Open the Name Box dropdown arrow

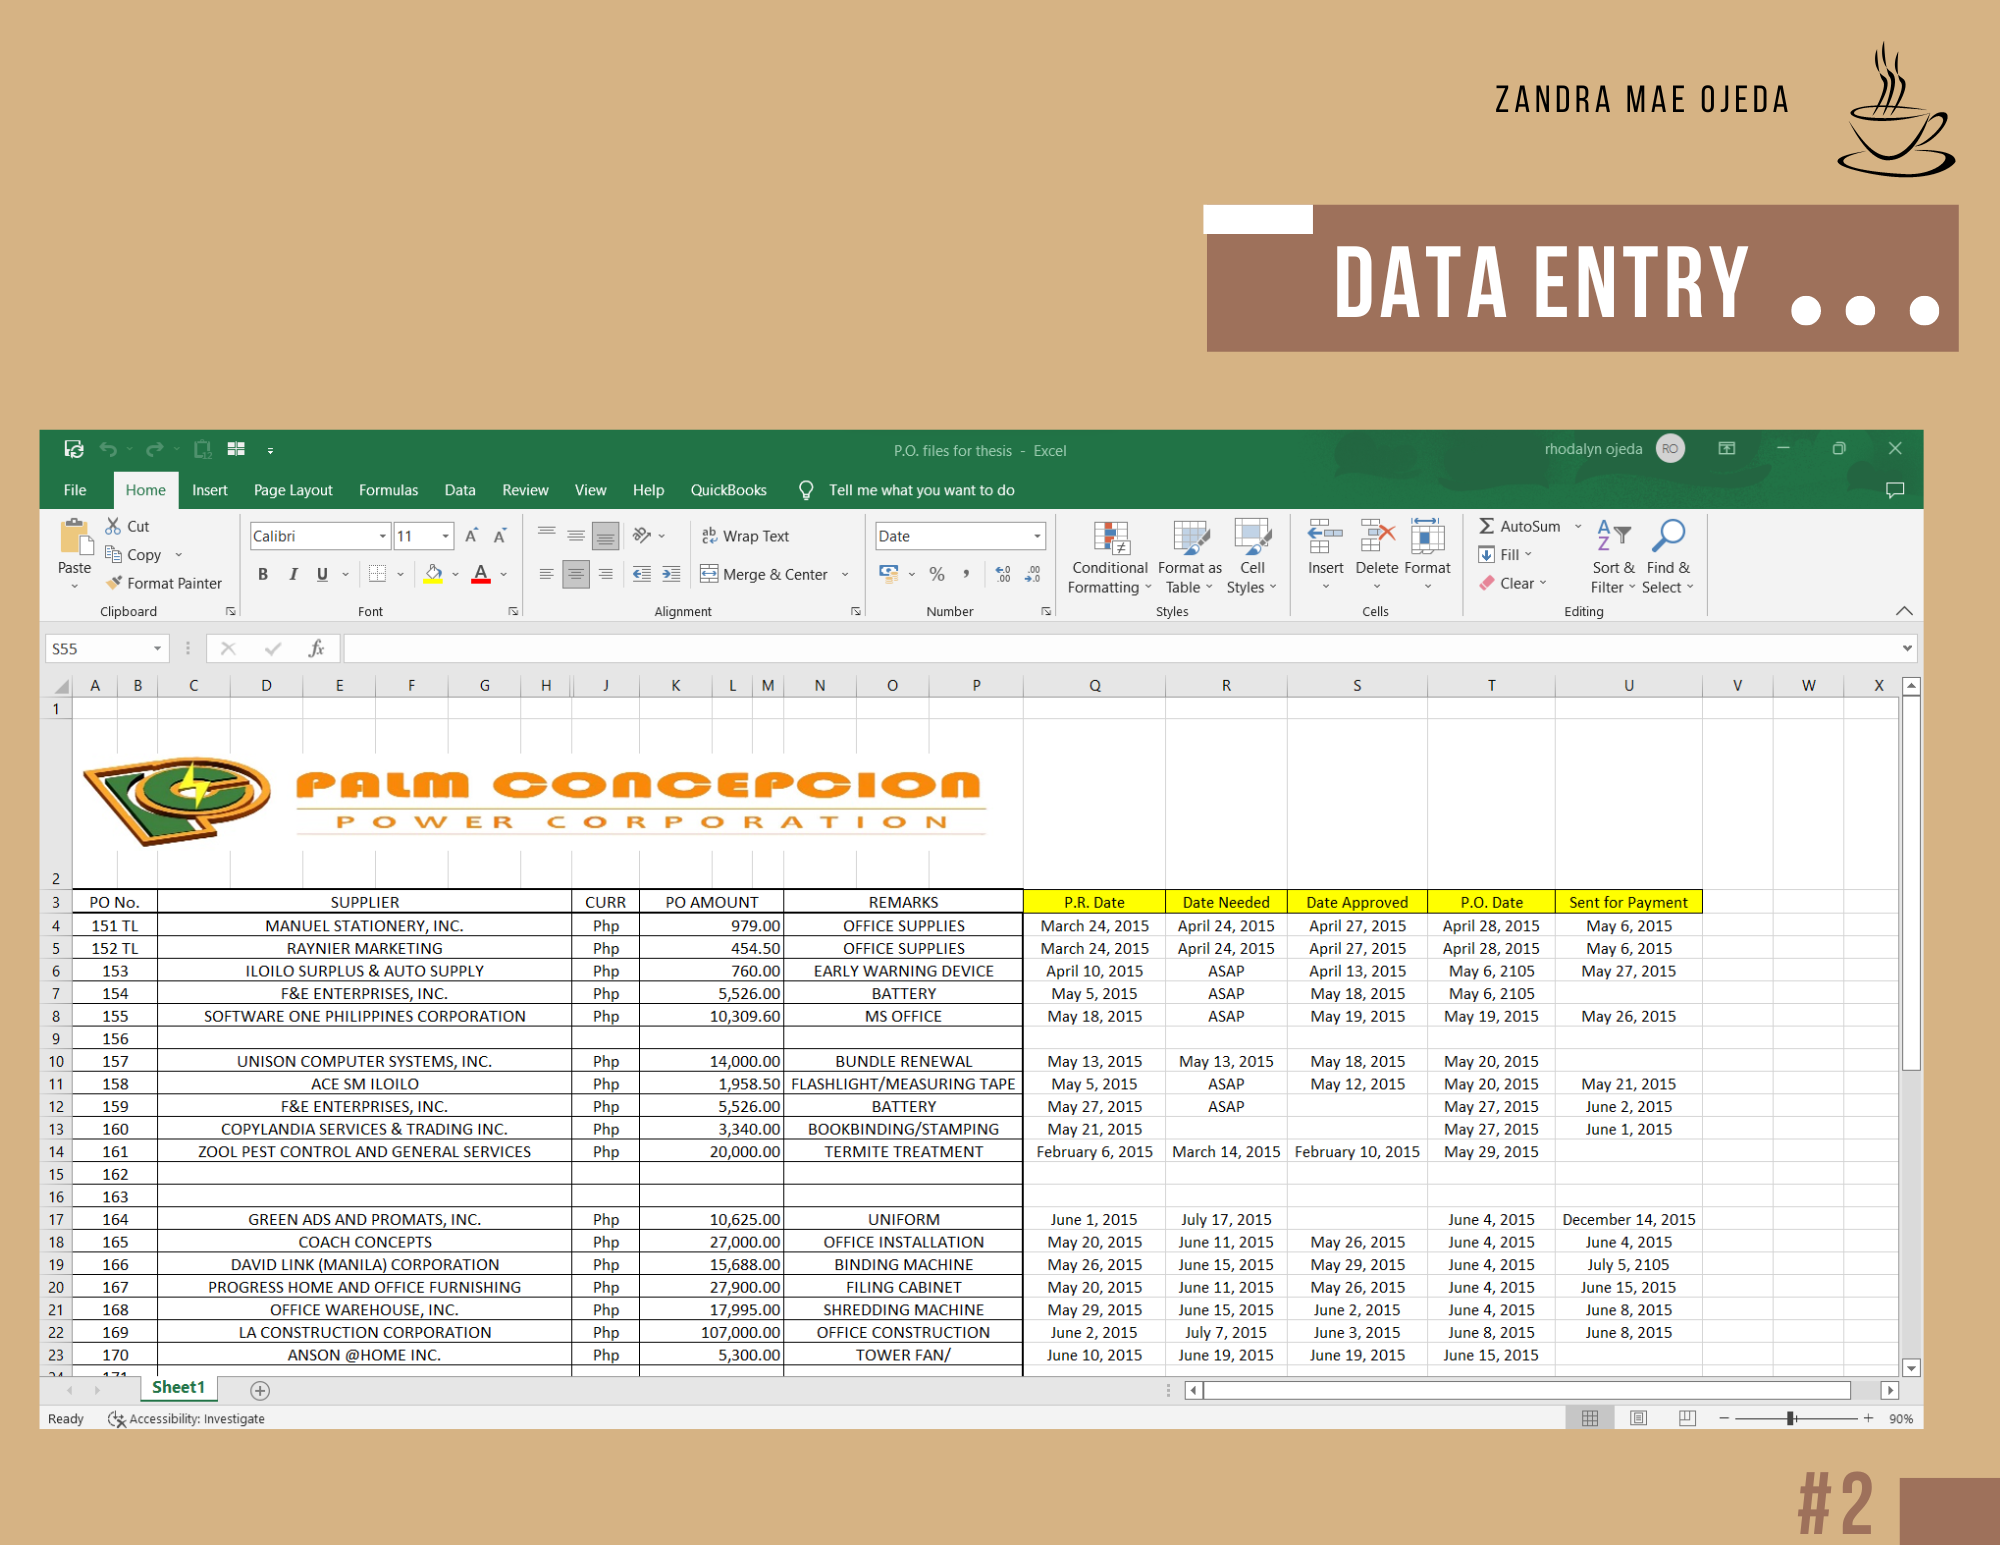click(157, 649)
